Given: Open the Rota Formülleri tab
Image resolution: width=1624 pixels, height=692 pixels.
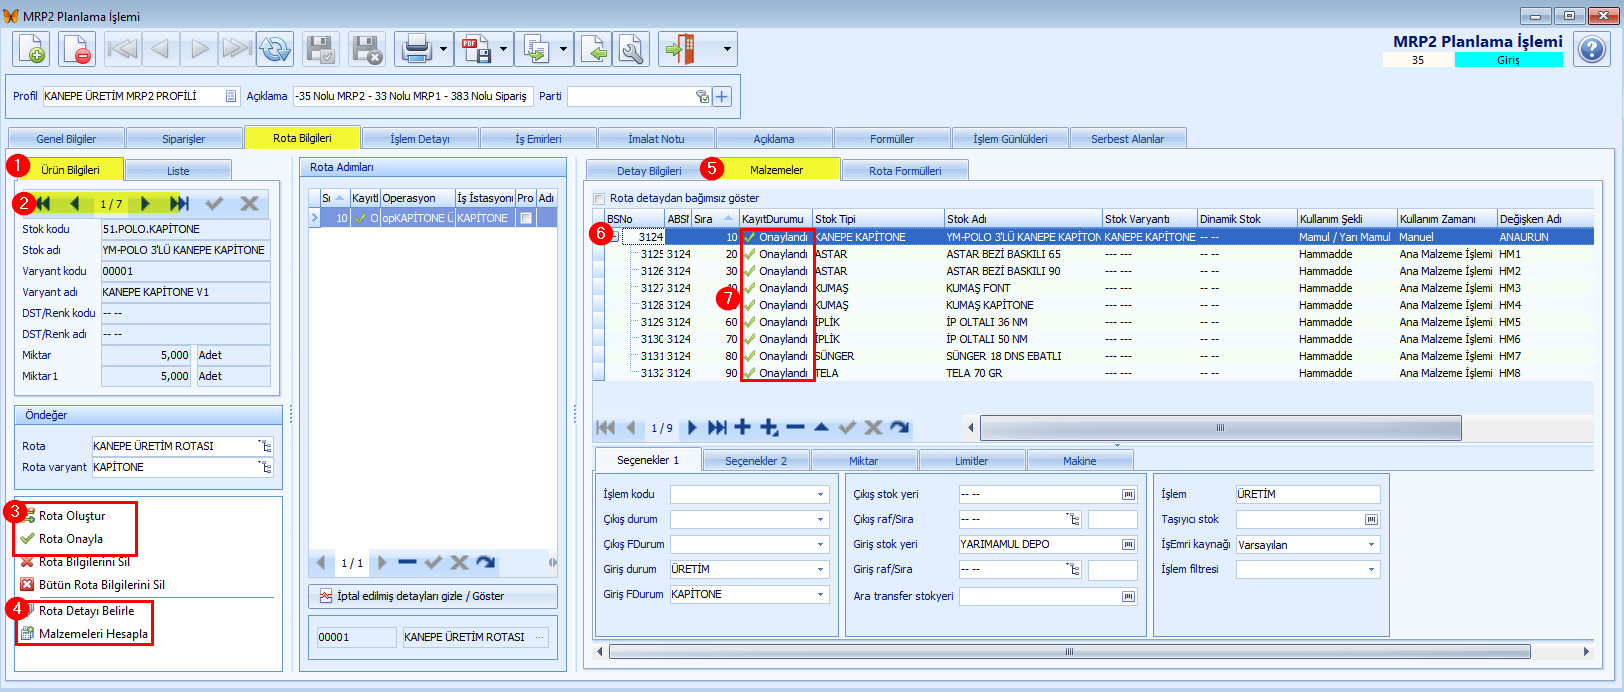Looking at the screenshot, I should (905, 170).
